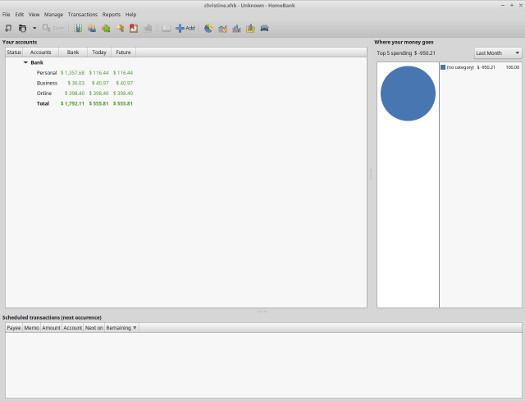525x401 pixels.
Task: Click the Add transaction button
Action: click(x=185, y=28)
